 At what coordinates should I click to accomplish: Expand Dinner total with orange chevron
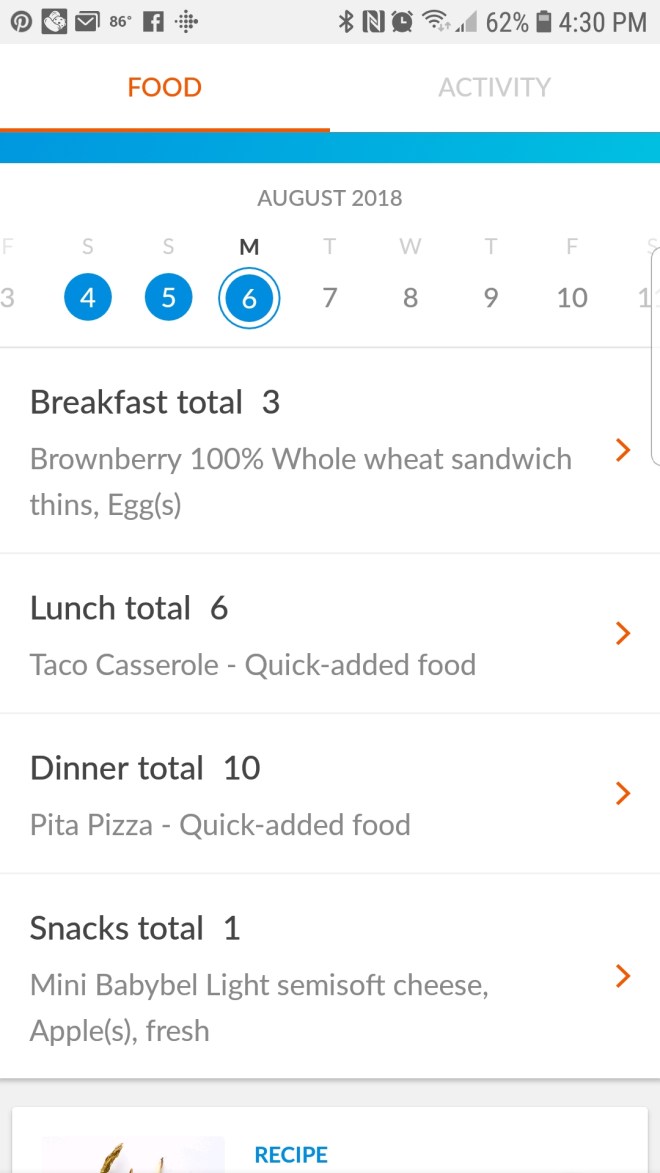[x=623, y=793]
